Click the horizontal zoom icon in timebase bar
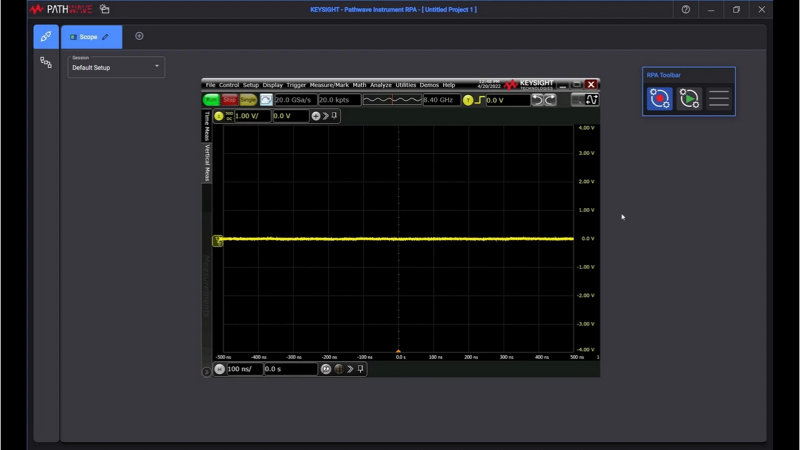This screenshot has height=450, width=800. 326,369
